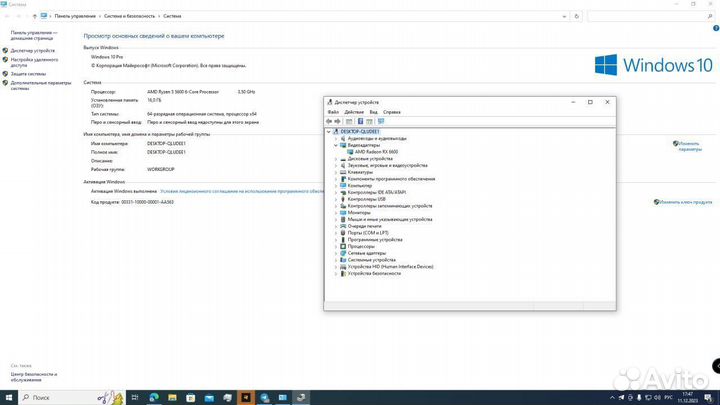
Task: Click the Компьютер category icon in the tree
Action: (343, 186)
